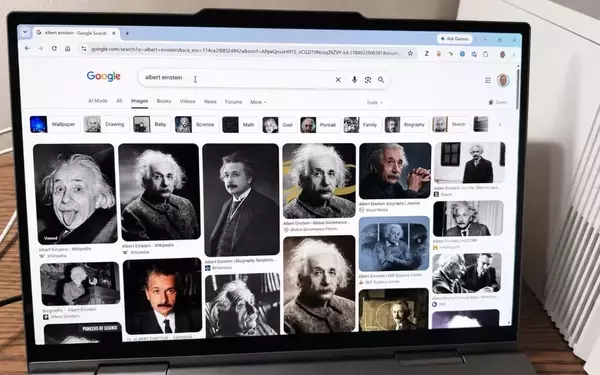Click the Z extension icon in toolbar
Image resolution: width=600 pixels, height=375 pixels.
[x=426, y=54]
